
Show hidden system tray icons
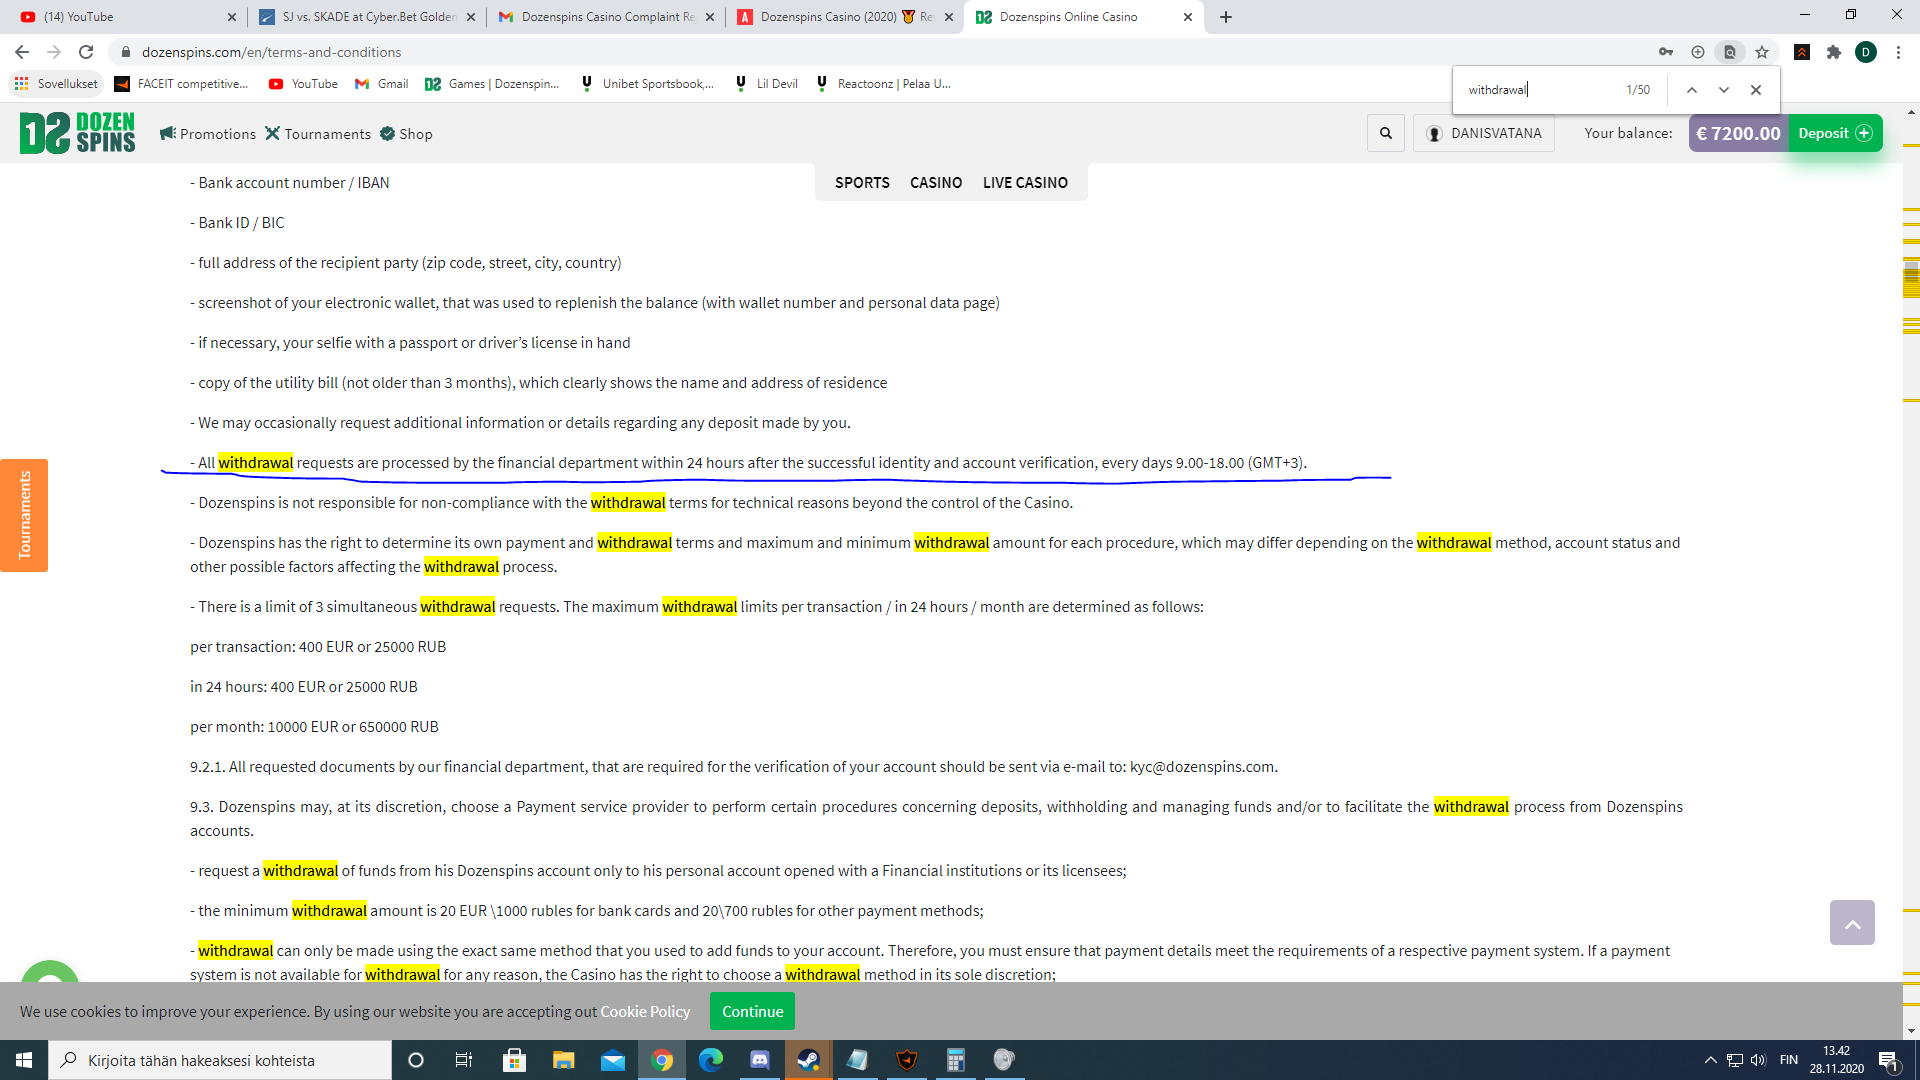[1710, 1060]
